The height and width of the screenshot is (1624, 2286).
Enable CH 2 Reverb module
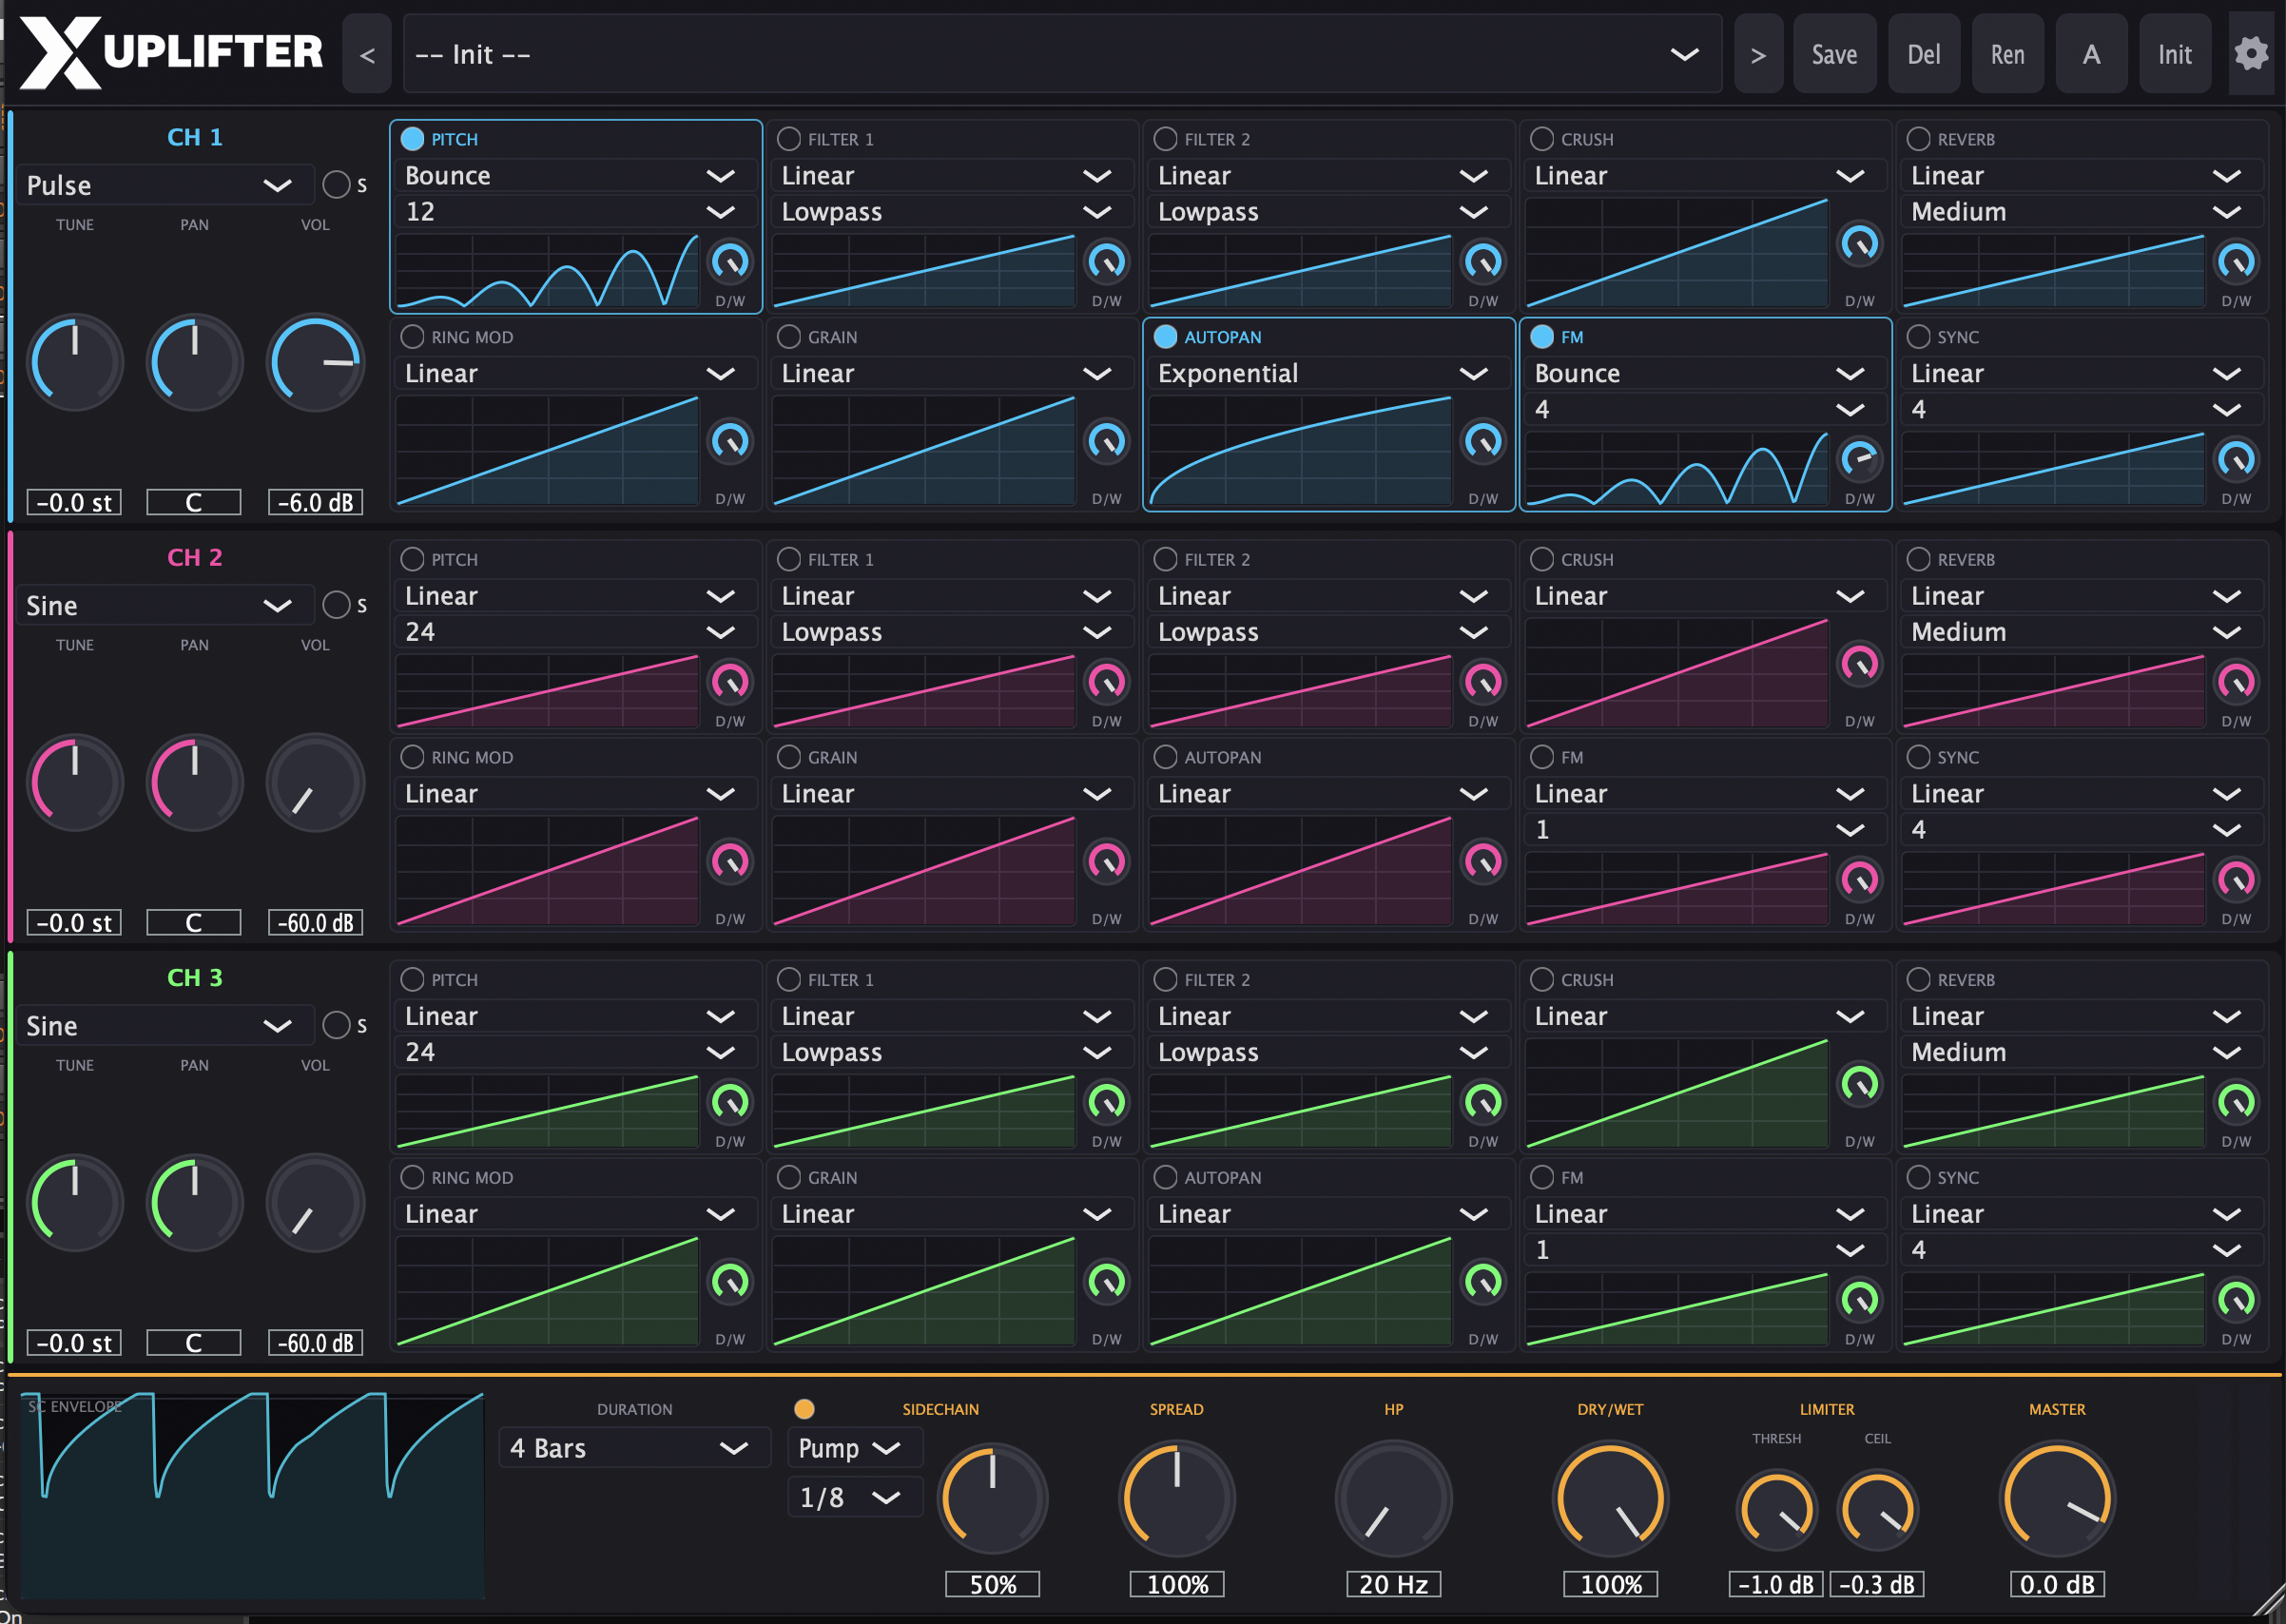pos(1918,559)
